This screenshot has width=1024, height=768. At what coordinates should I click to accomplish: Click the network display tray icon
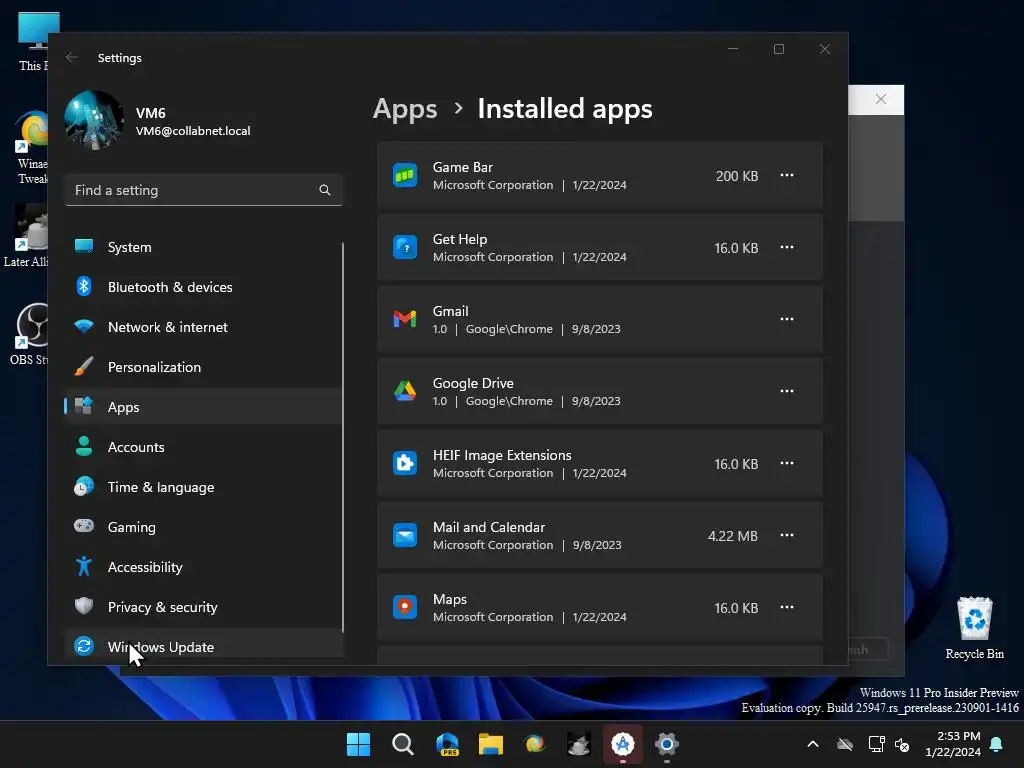click(x=876, y=744)
